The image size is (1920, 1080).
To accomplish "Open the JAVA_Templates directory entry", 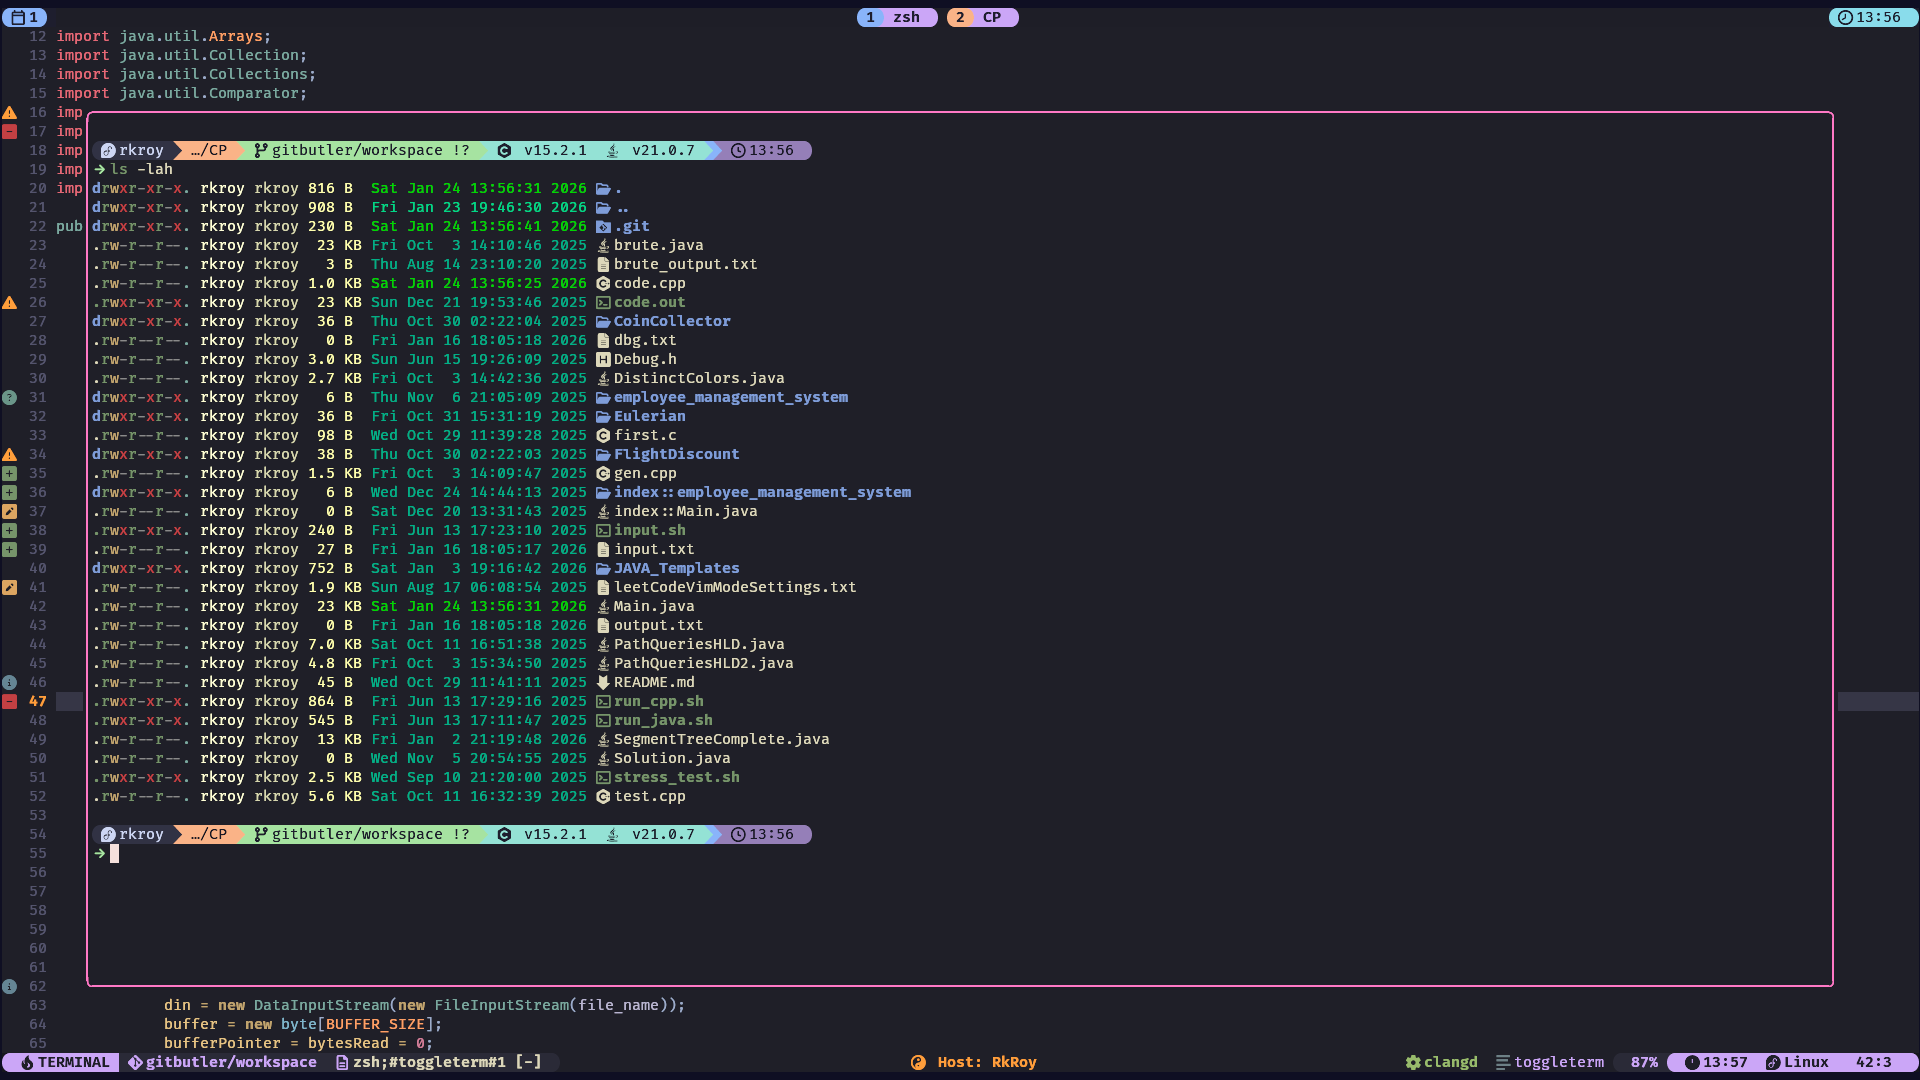I will [x=676, y=569].
